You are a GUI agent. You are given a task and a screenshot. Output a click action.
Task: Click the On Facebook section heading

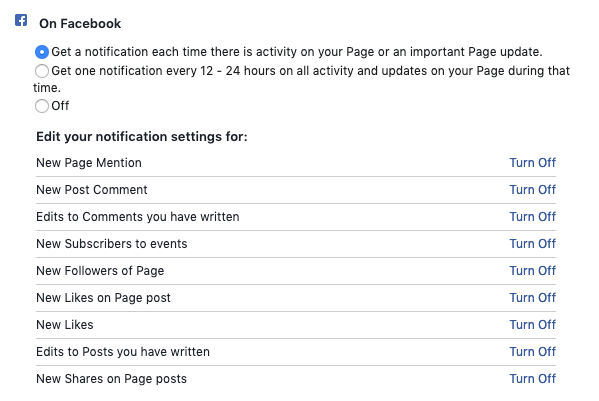point(80,24)
